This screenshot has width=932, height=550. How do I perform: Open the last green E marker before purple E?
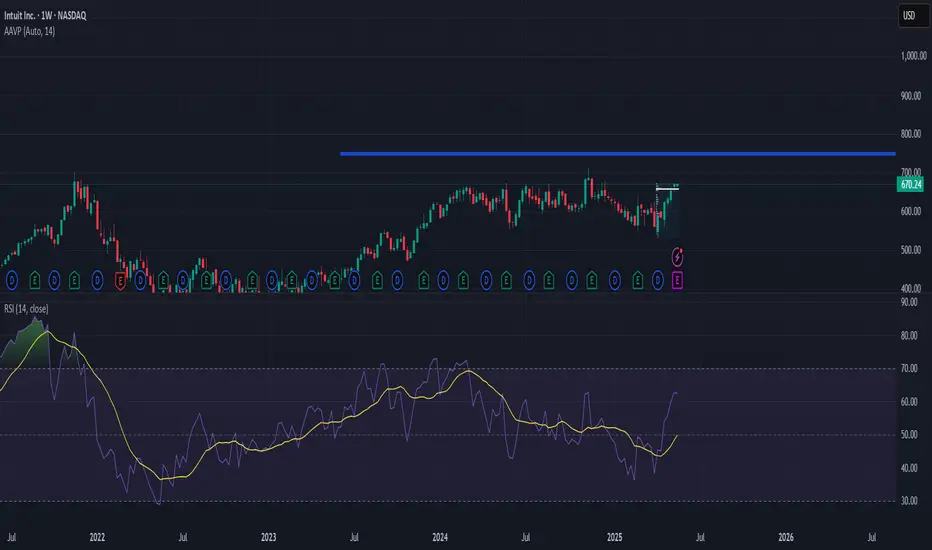(x=637, y=280)
